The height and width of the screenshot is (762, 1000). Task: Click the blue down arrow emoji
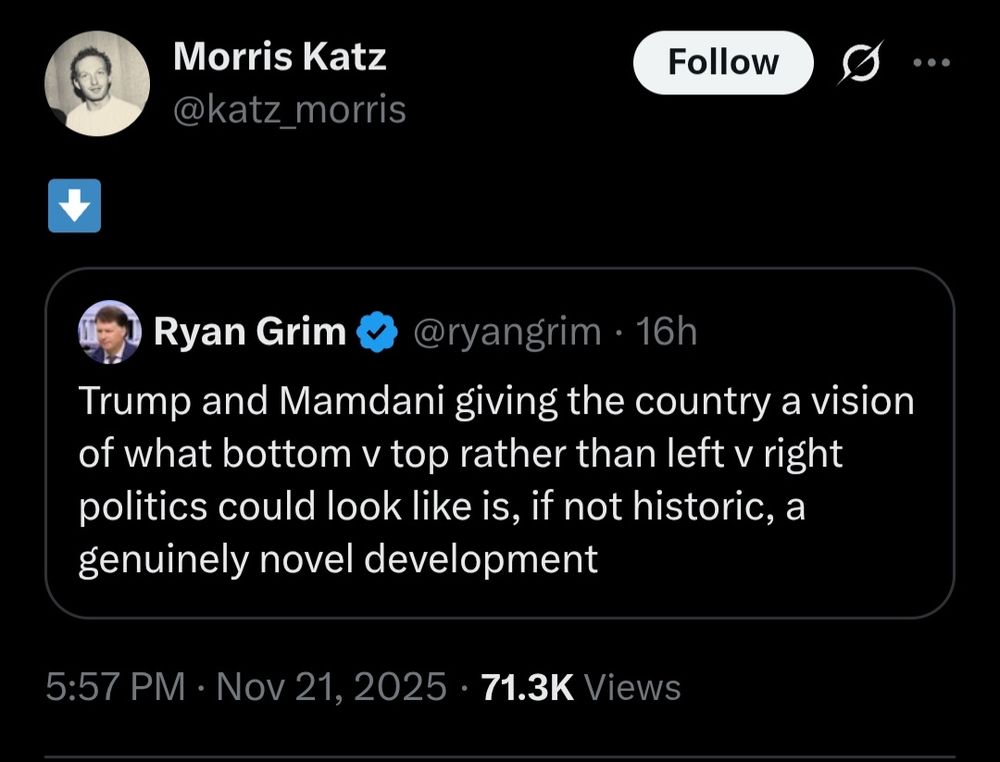tap(74, 205)
